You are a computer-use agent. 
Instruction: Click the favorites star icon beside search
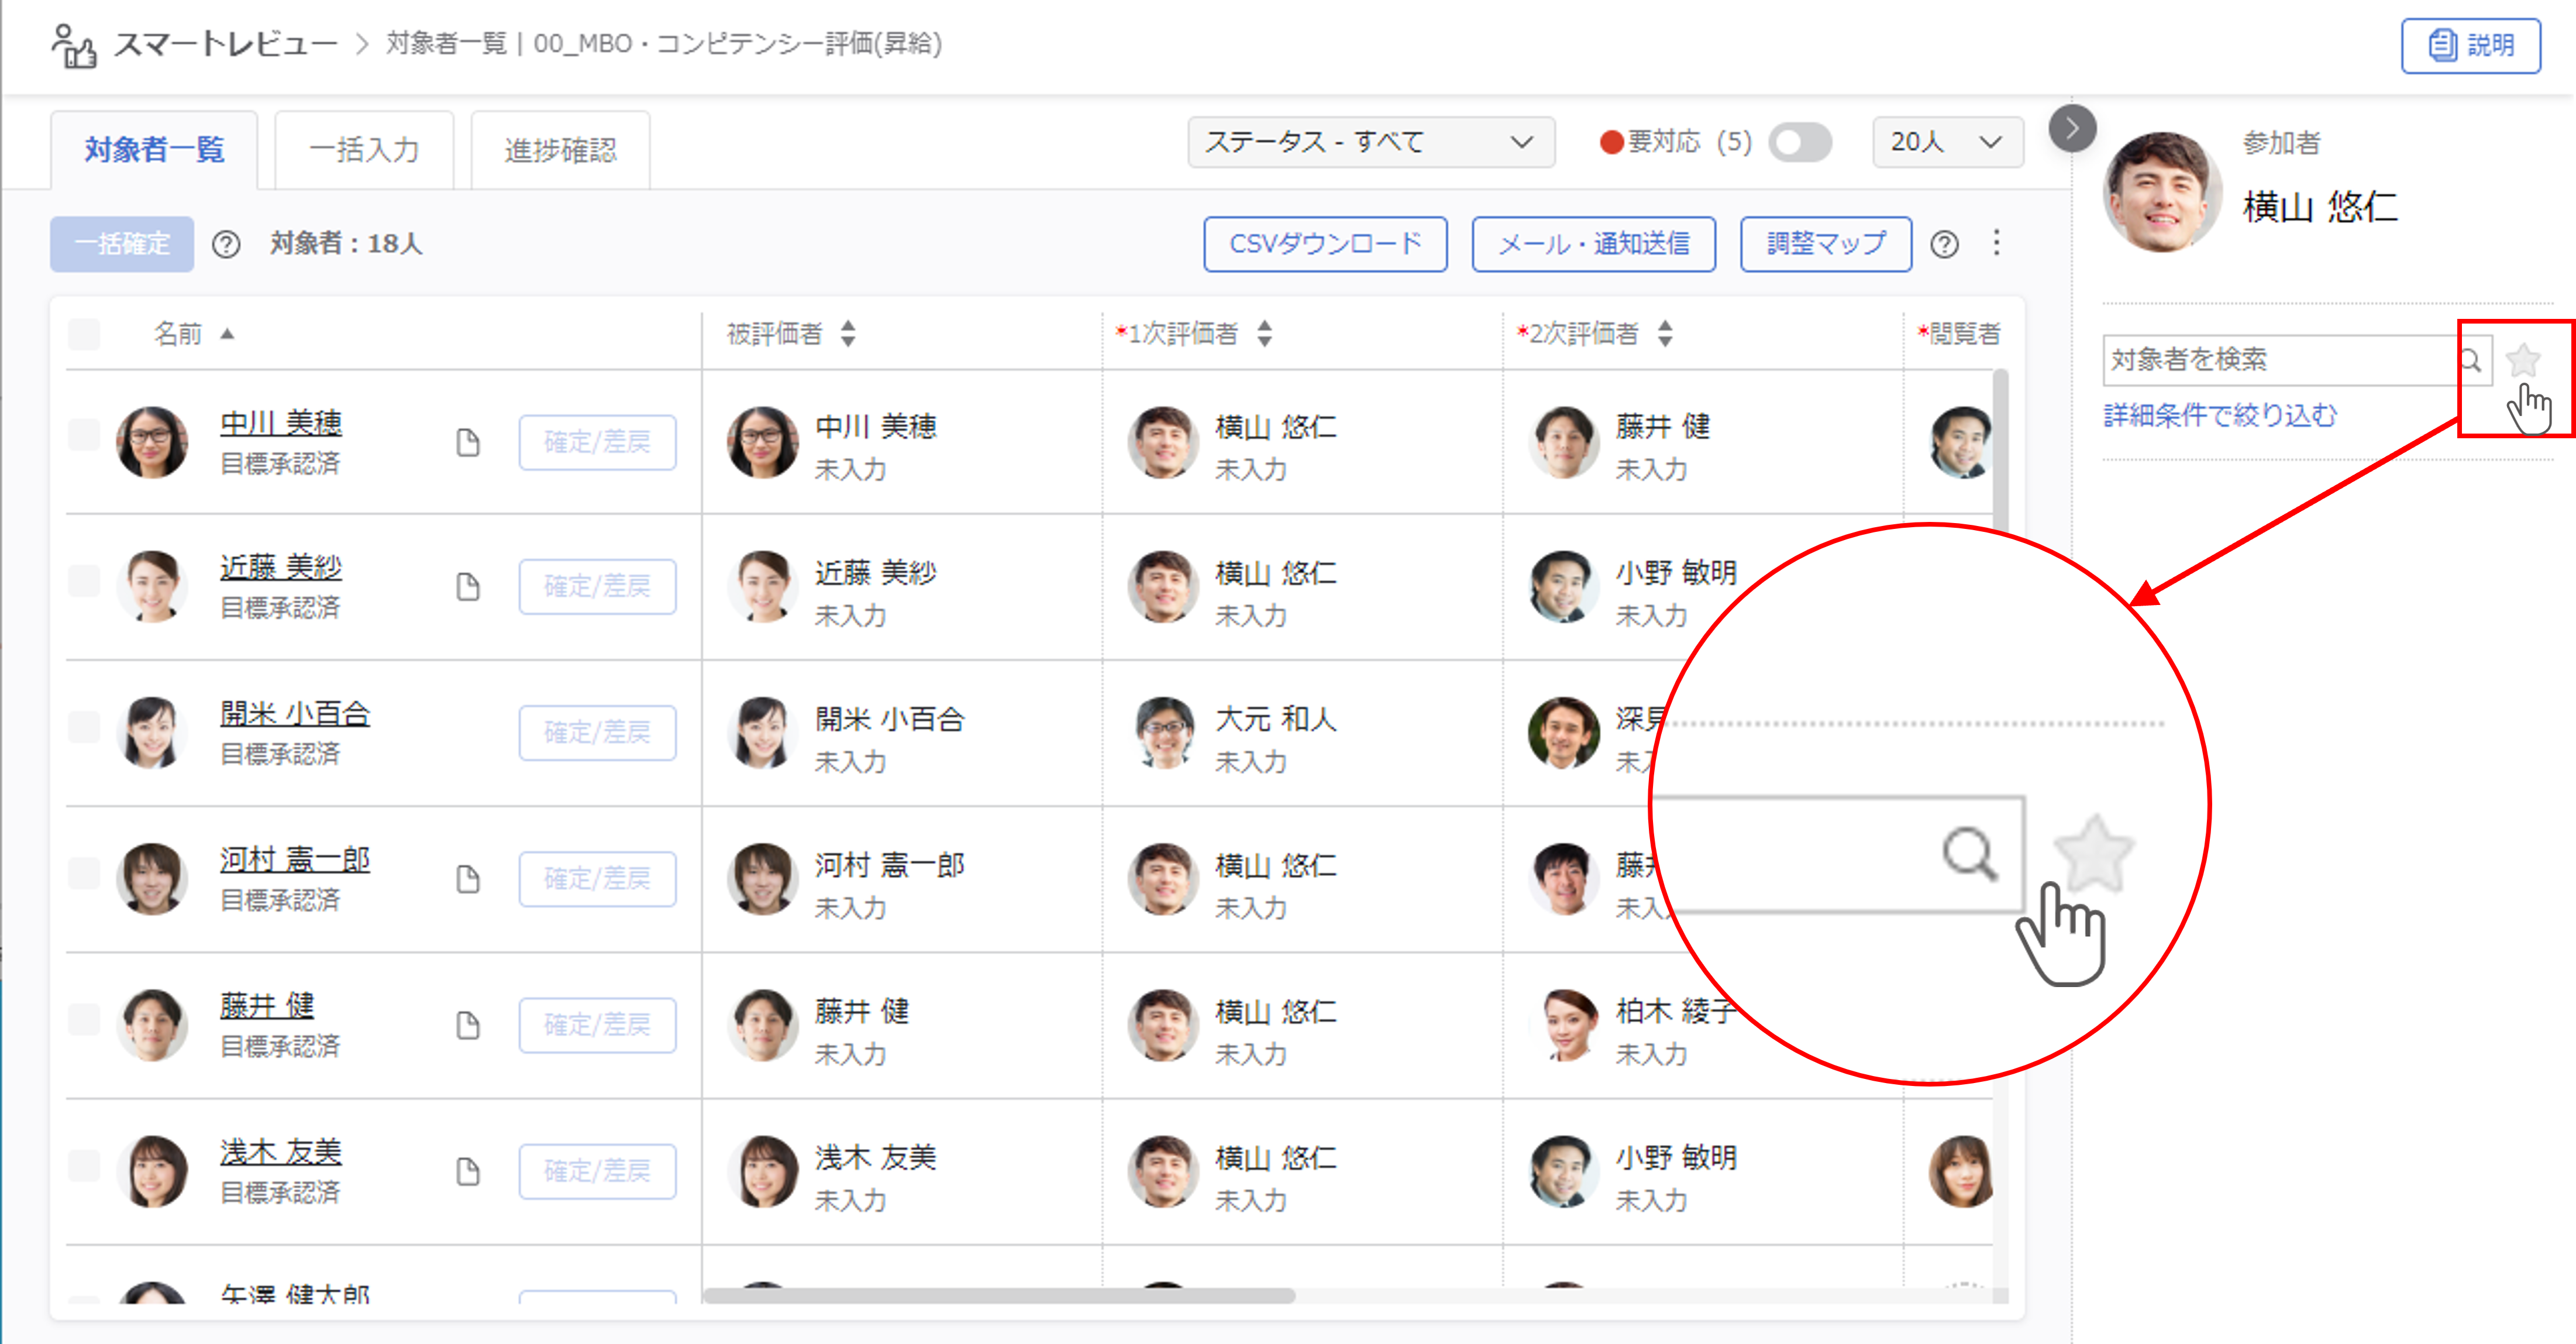tap(2522, 360)
